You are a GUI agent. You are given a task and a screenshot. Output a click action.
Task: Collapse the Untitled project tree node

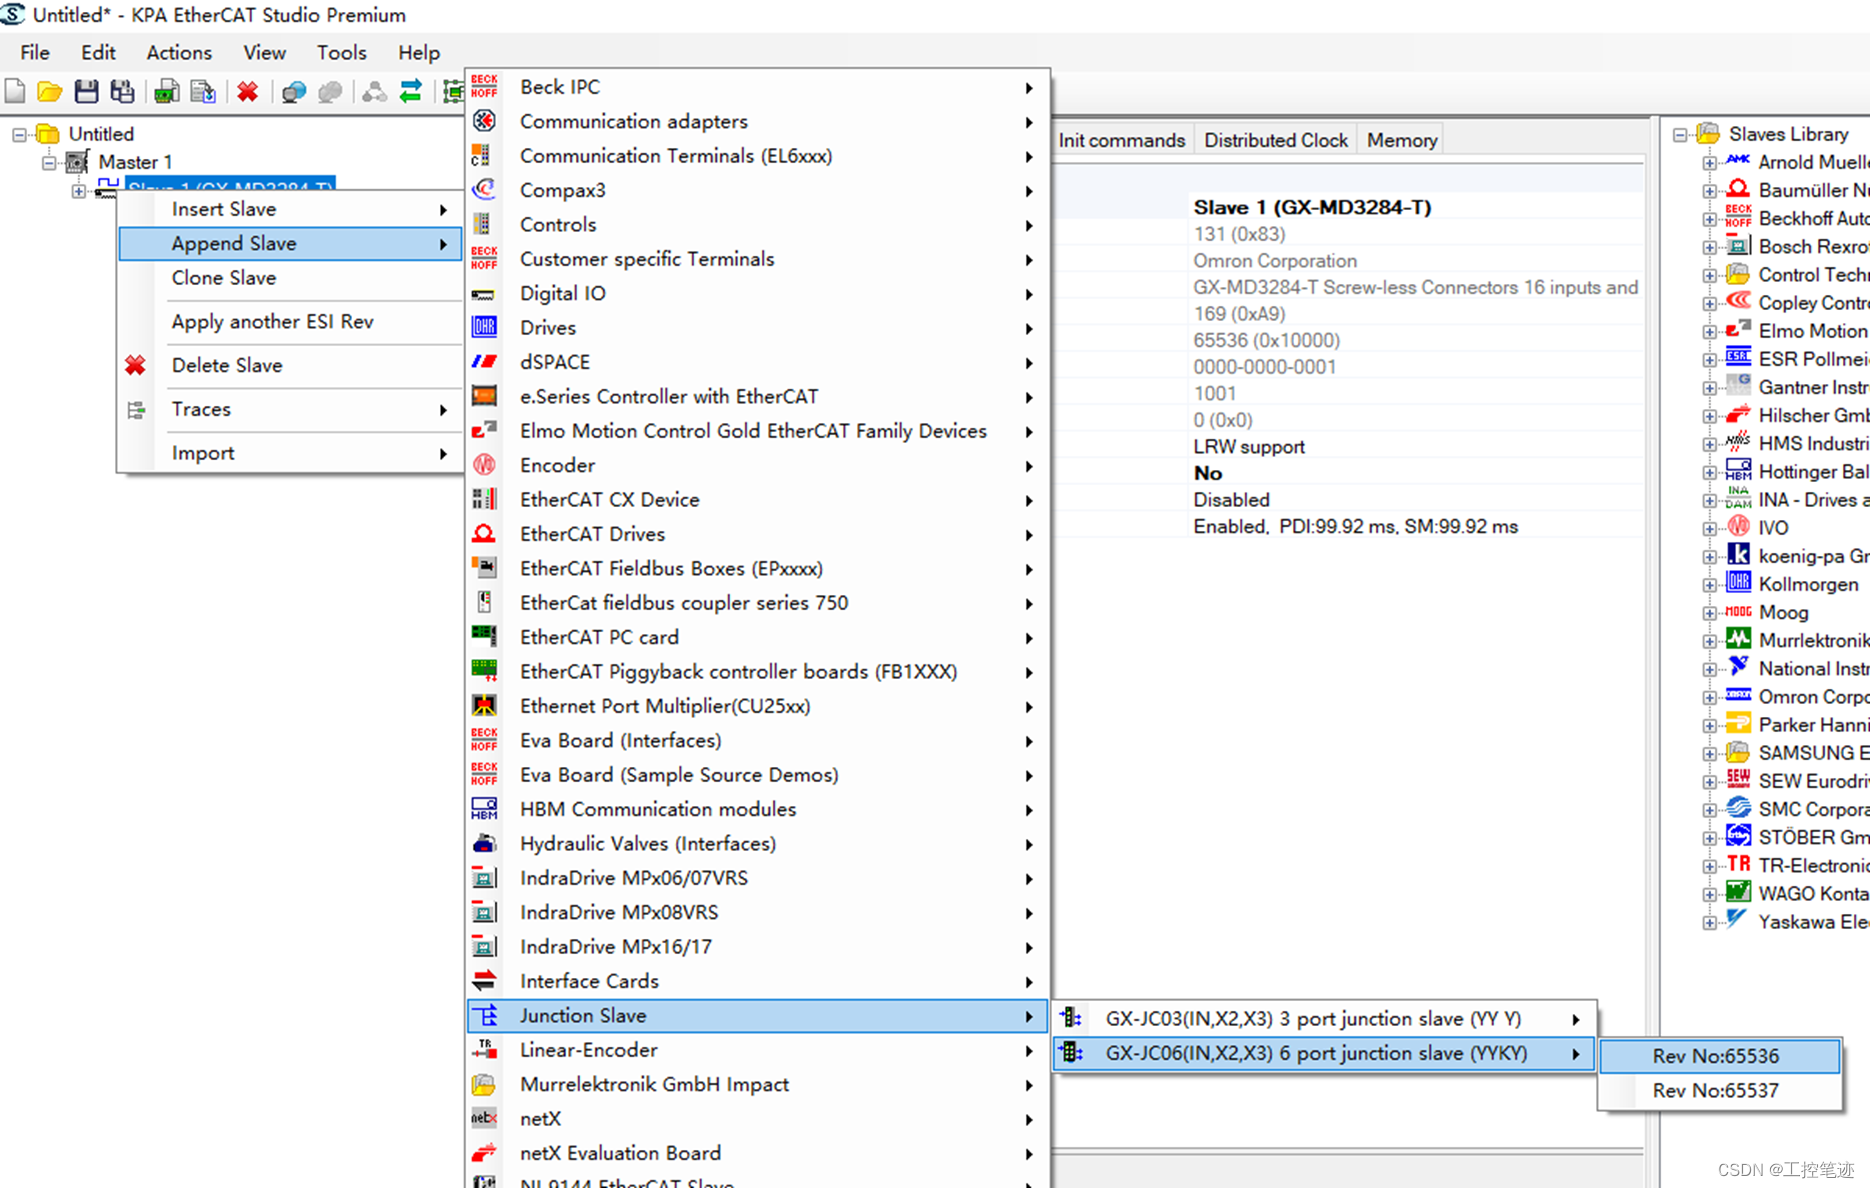(x=19, y=134)
